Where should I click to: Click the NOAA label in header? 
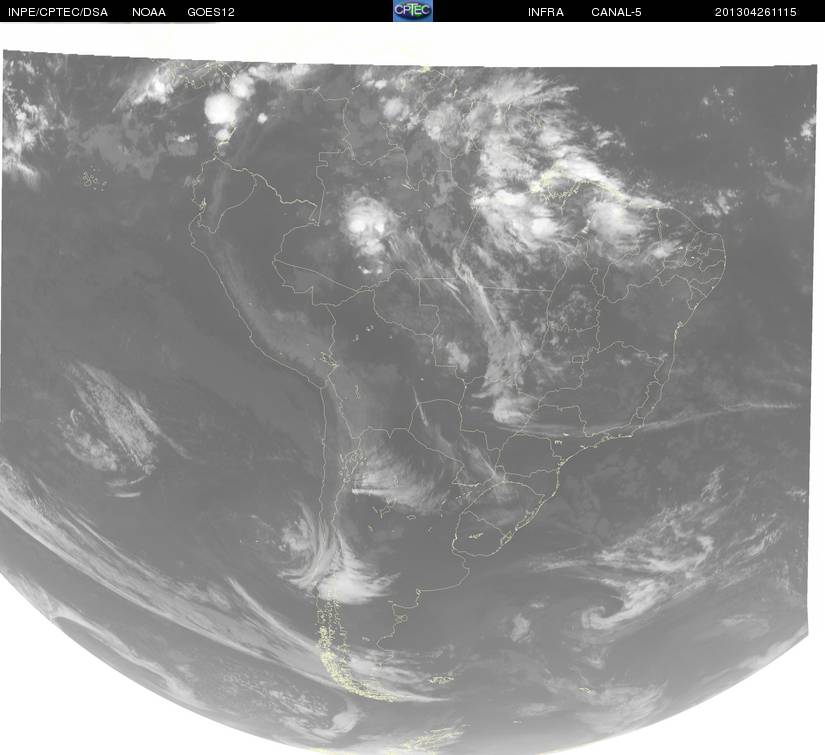[149, 12]
